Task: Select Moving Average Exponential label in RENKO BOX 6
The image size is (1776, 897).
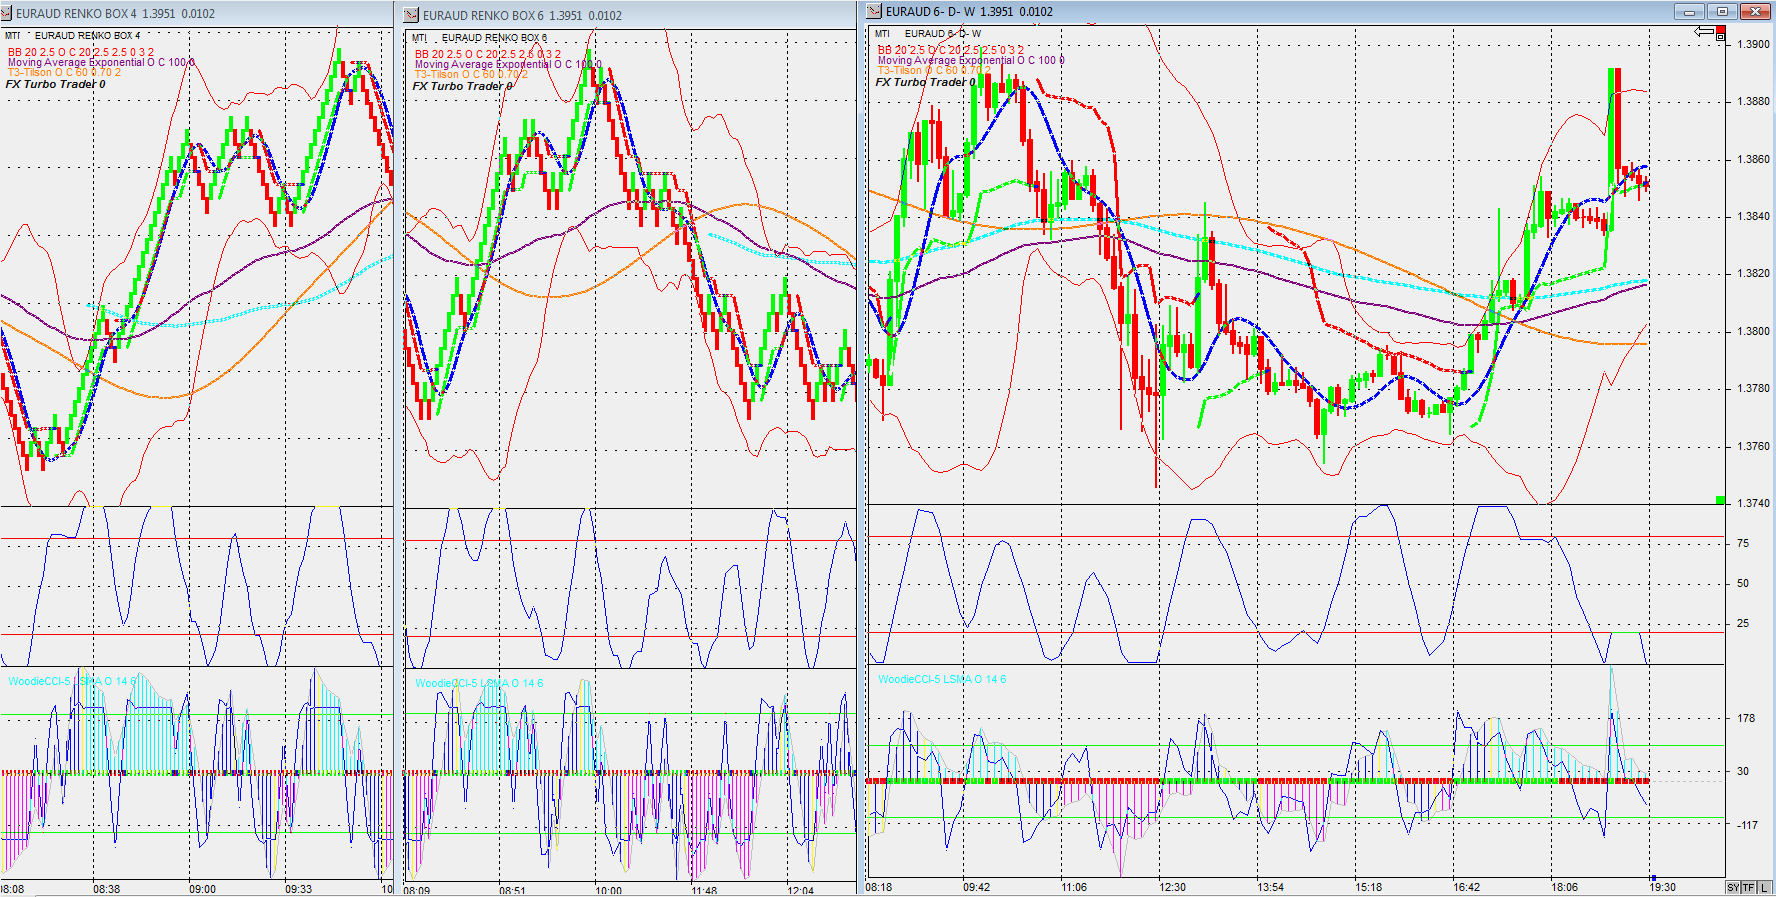Action: 508,64
